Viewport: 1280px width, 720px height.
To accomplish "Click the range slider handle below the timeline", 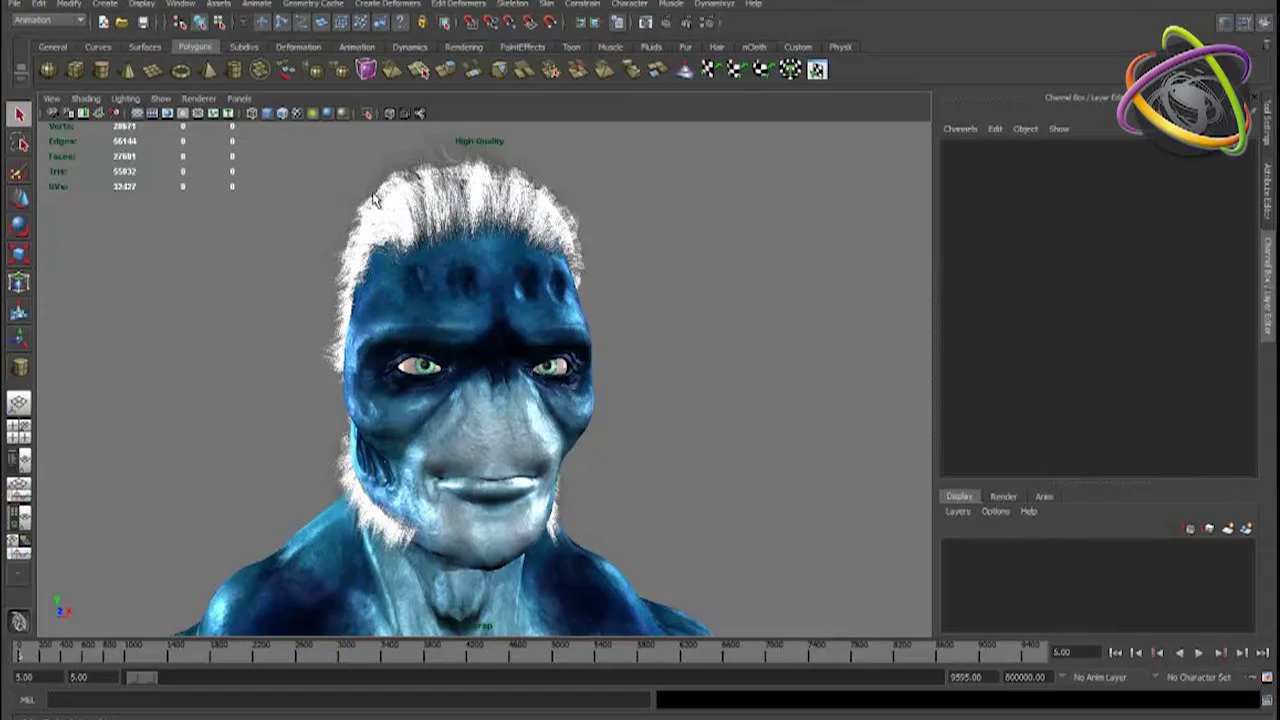I will 141,678.
